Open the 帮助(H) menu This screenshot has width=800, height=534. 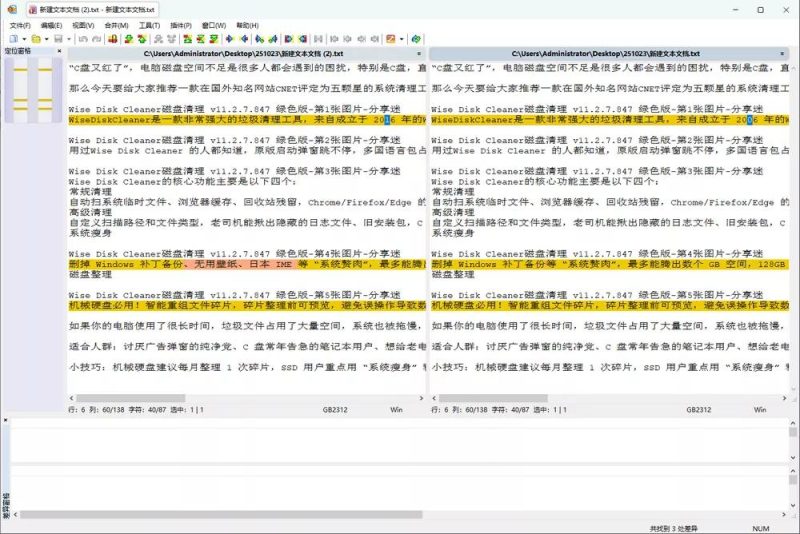(x=247, y=25)
